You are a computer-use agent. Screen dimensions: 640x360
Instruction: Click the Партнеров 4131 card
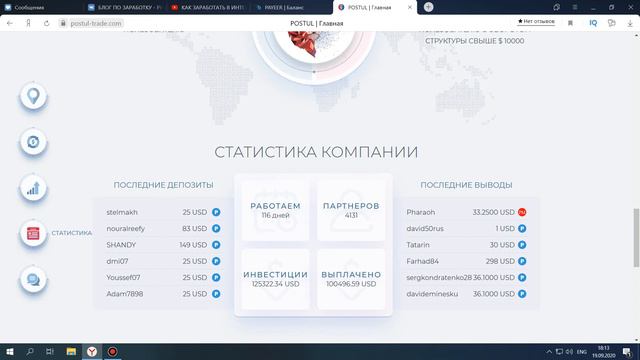pyautogui.click(x=351, y=210)
